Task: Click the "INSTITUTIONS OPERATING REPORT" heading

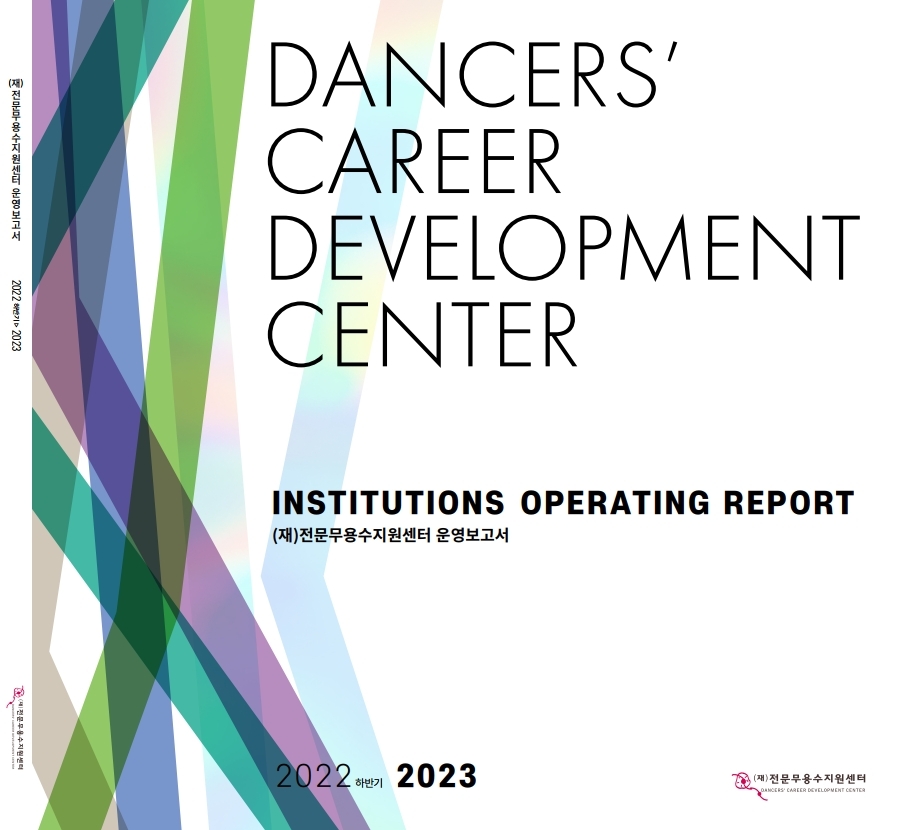Action: [x=563, y=502]
